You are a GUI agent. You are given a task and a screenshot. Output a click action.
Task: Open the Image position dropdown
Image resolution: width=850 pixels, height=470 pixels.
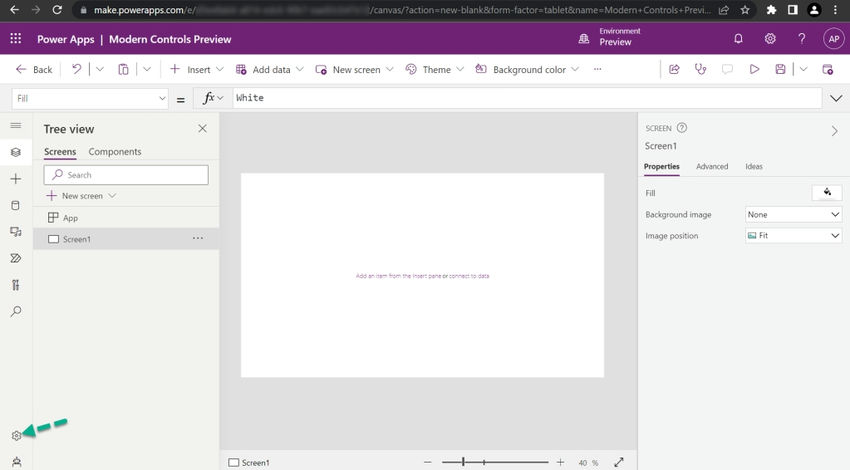tap(793, 235)
